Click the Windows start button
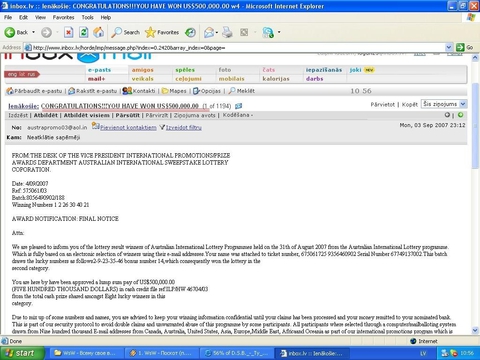Screen dimensions: 480x360 pyautogui.click(x=22, y=353)
